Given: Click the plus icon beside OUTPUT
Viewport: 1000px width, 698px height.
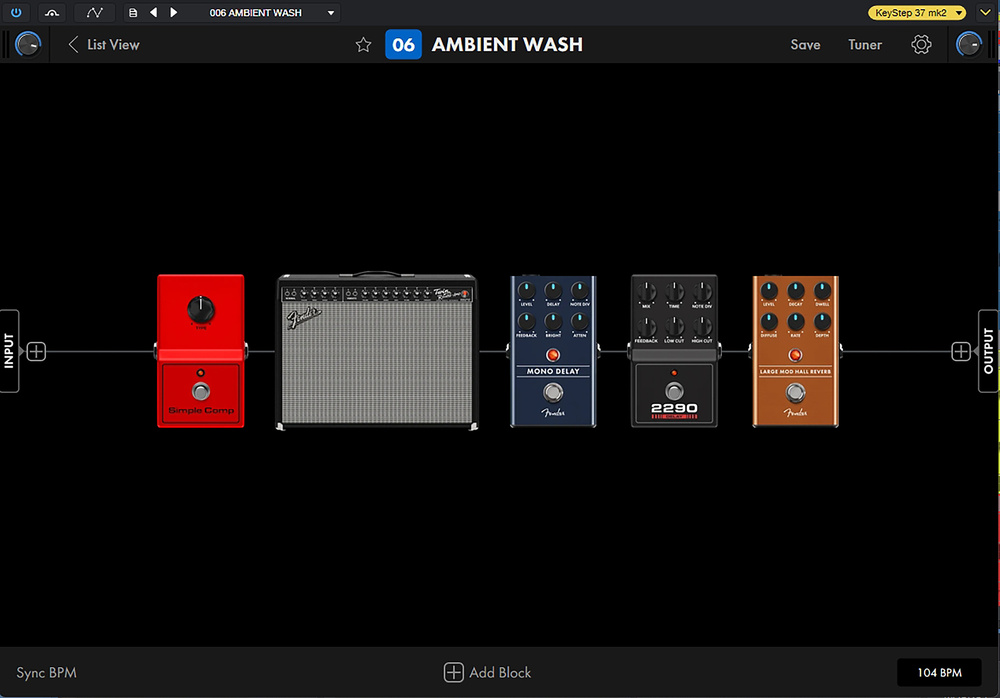Looking at the screenshot, I should (961, 351).
